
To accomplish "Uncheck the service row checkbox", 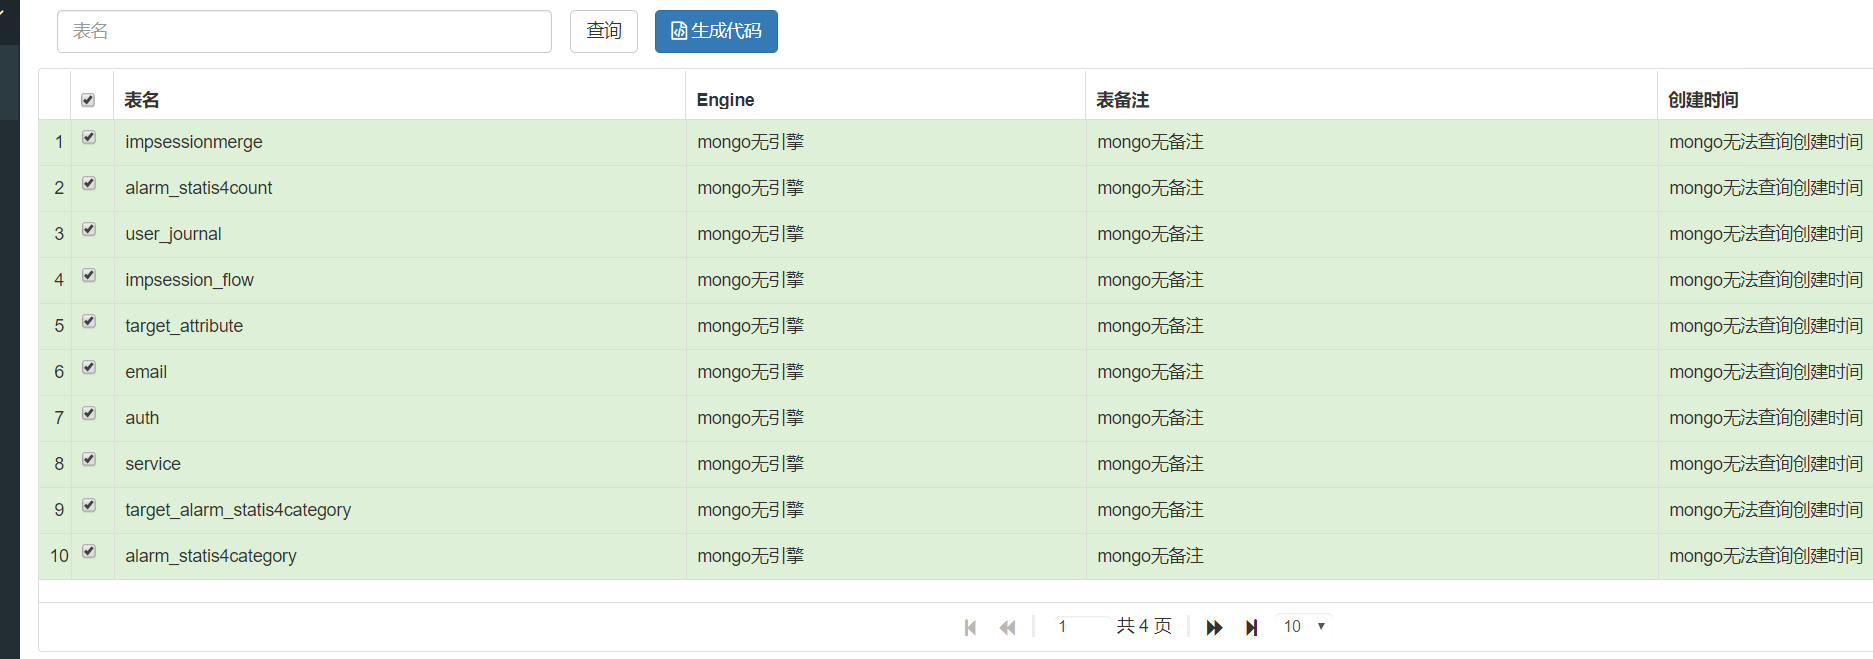I will pyautogui.click(x=89, y=460).
